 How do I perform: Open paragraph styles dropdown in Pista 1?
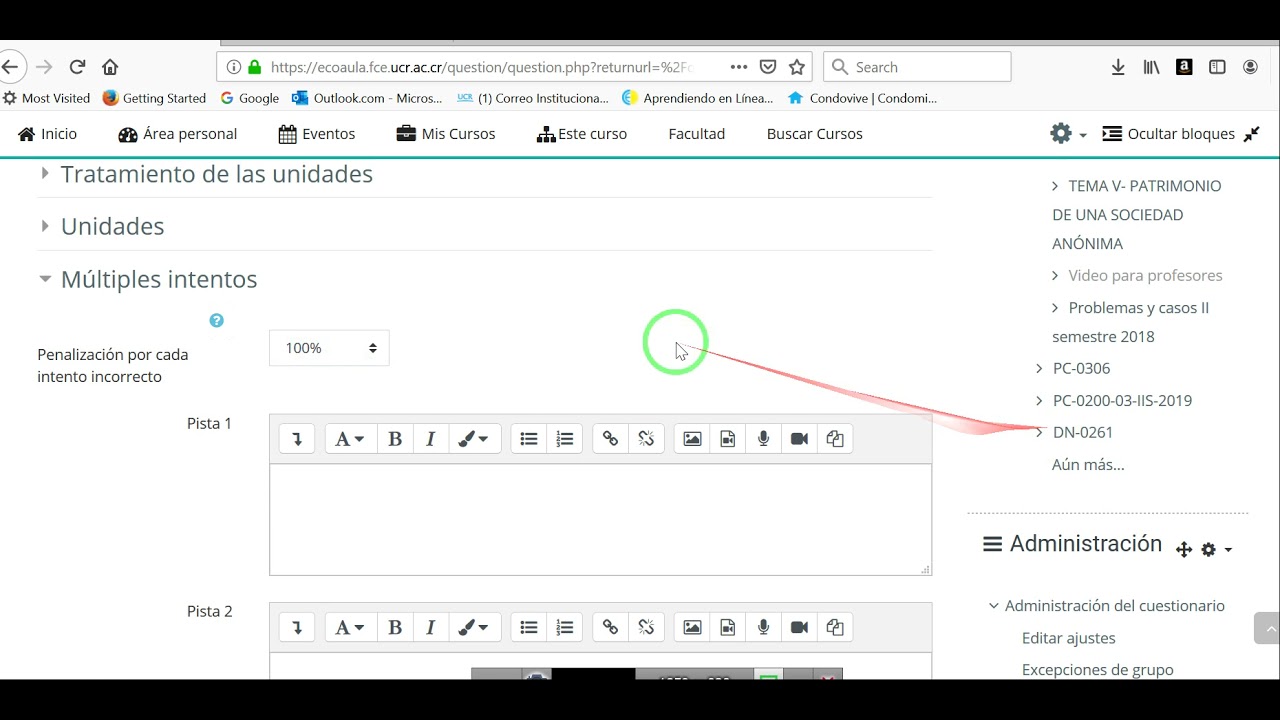coord(350,439)
